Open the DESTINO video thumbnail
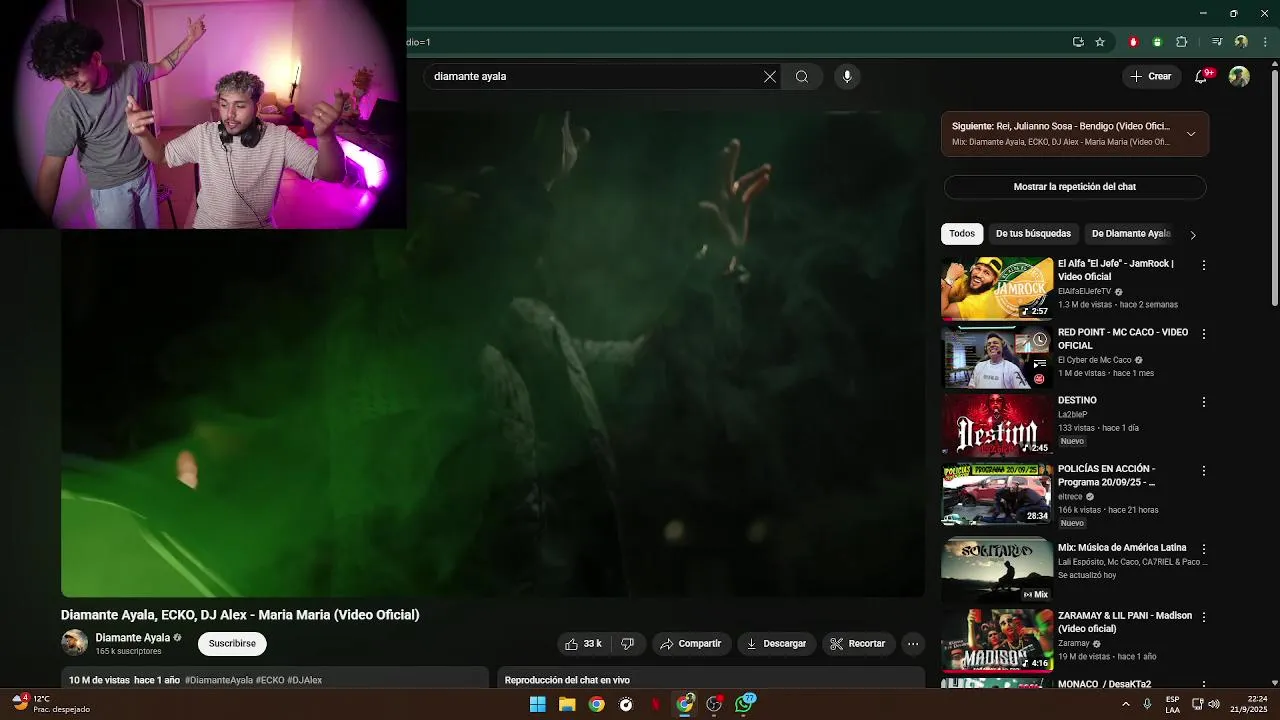The width and height of the screenshot is (1280, 720). [x=997, y=425]
